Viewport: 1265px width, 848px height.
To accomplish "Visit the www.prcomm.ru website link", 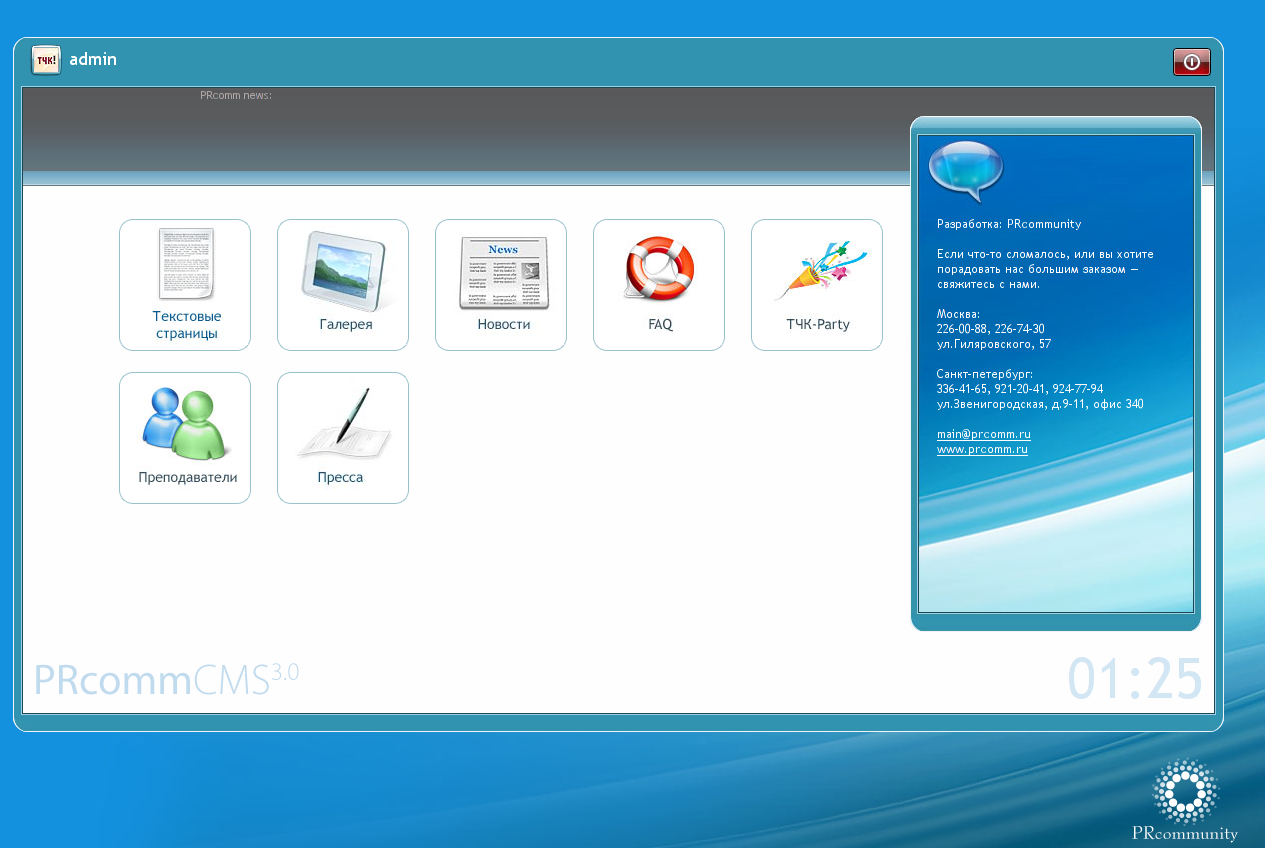I will coord(982,449).
